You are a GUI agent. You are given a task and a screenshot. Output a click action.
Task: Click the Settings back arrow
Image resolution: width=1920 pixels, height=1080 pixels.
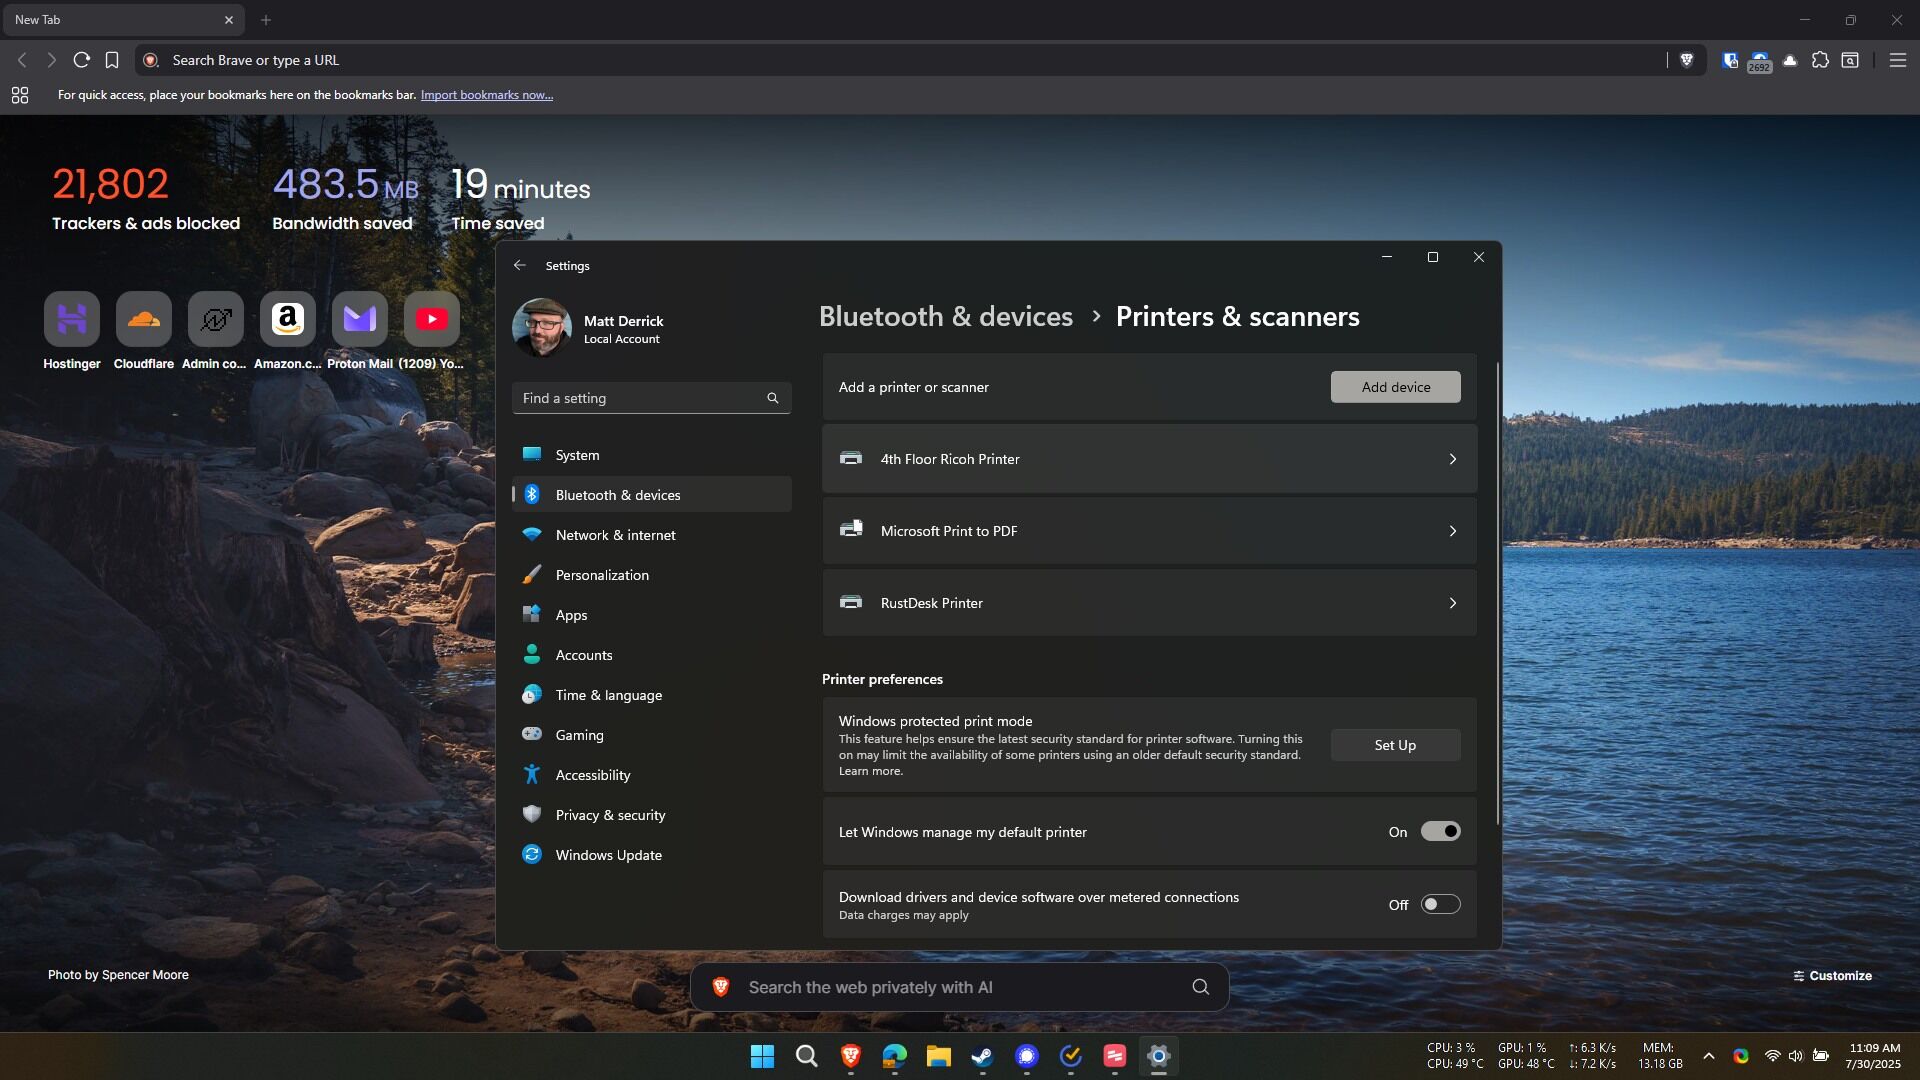[x=519, y=265]
